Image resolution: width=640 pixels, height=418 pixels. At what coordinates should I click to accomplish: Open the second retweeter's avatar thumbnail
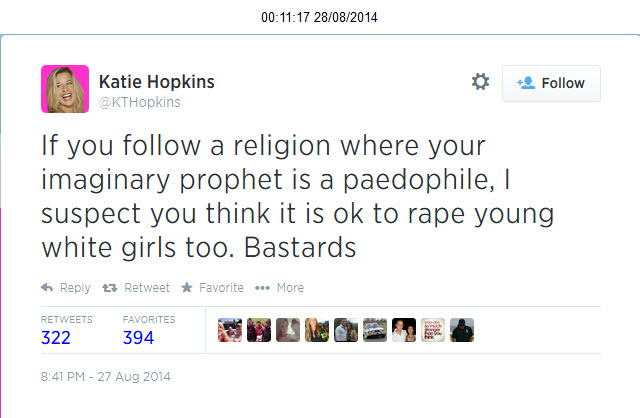point(259,330)
